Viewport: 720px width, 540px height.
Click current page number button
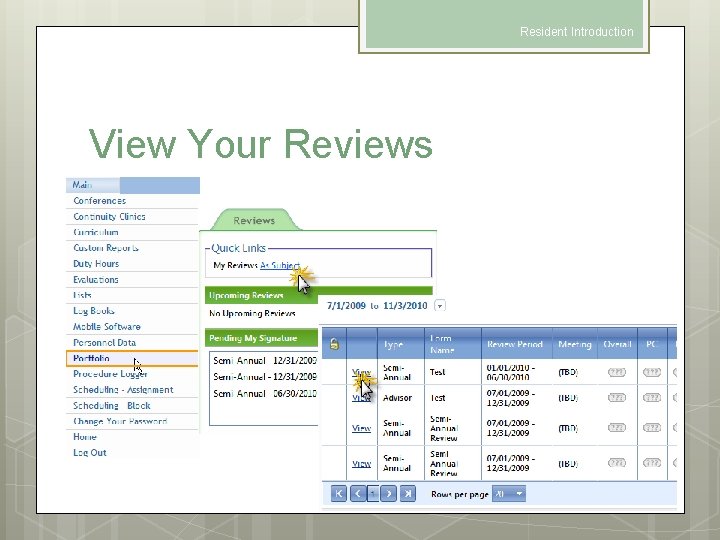(373, 494)
